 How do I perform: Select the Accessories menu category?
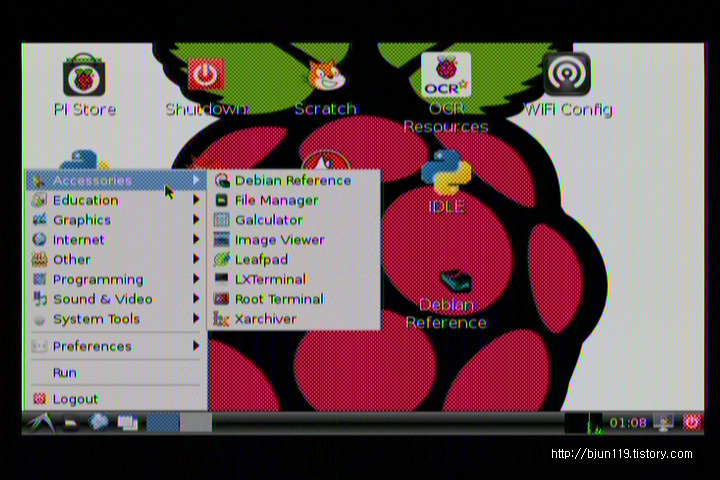[117, 181]
